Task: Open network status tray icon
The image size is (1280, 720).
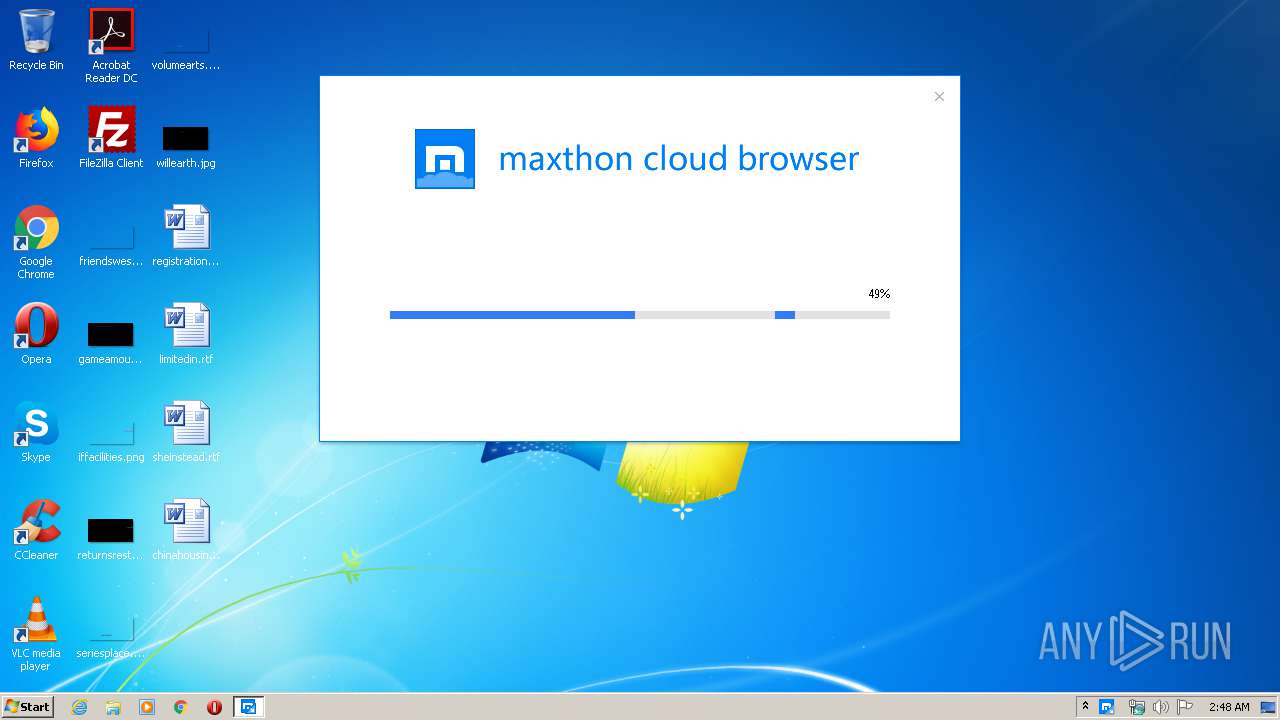Action: tap(1136, 707)
